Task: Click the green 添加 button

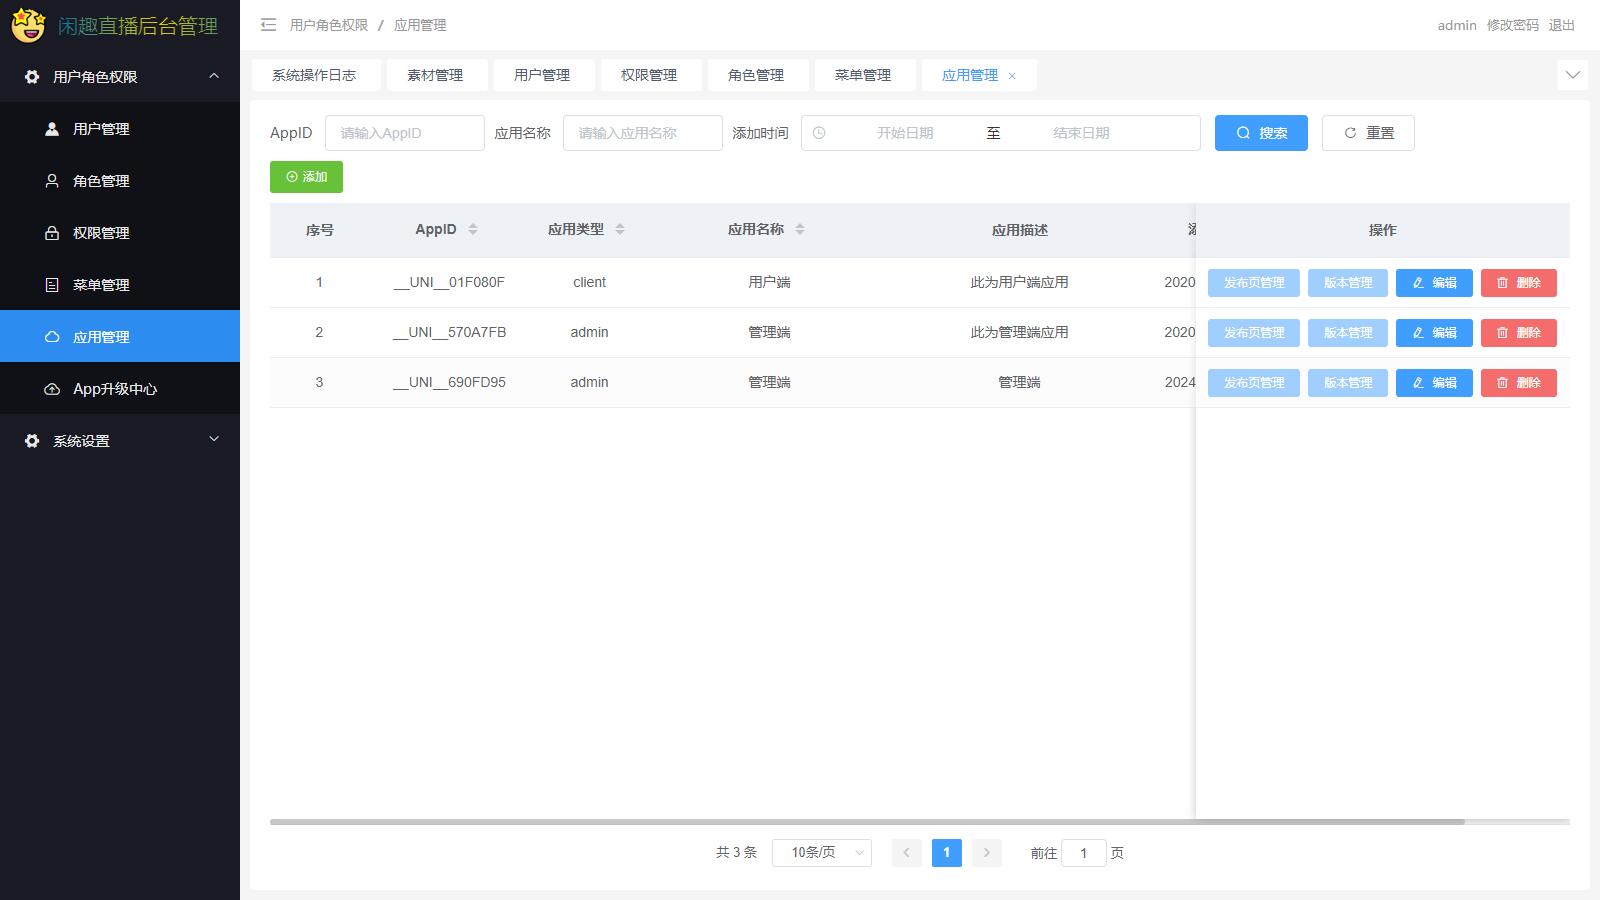Action: tap(306, 177)
